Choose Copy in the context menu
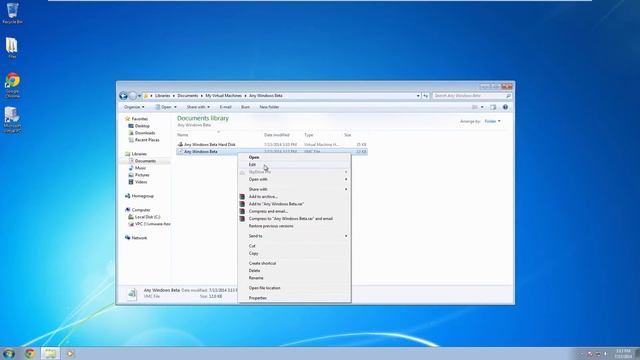The height and width of the screenshot is (360, 640). coord(294,253)
